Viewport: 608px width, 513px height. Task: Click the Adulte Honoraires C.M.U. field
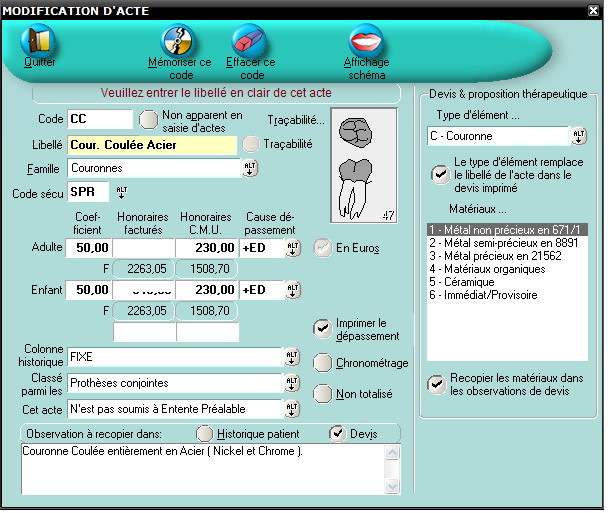click(x=206, y=248)
